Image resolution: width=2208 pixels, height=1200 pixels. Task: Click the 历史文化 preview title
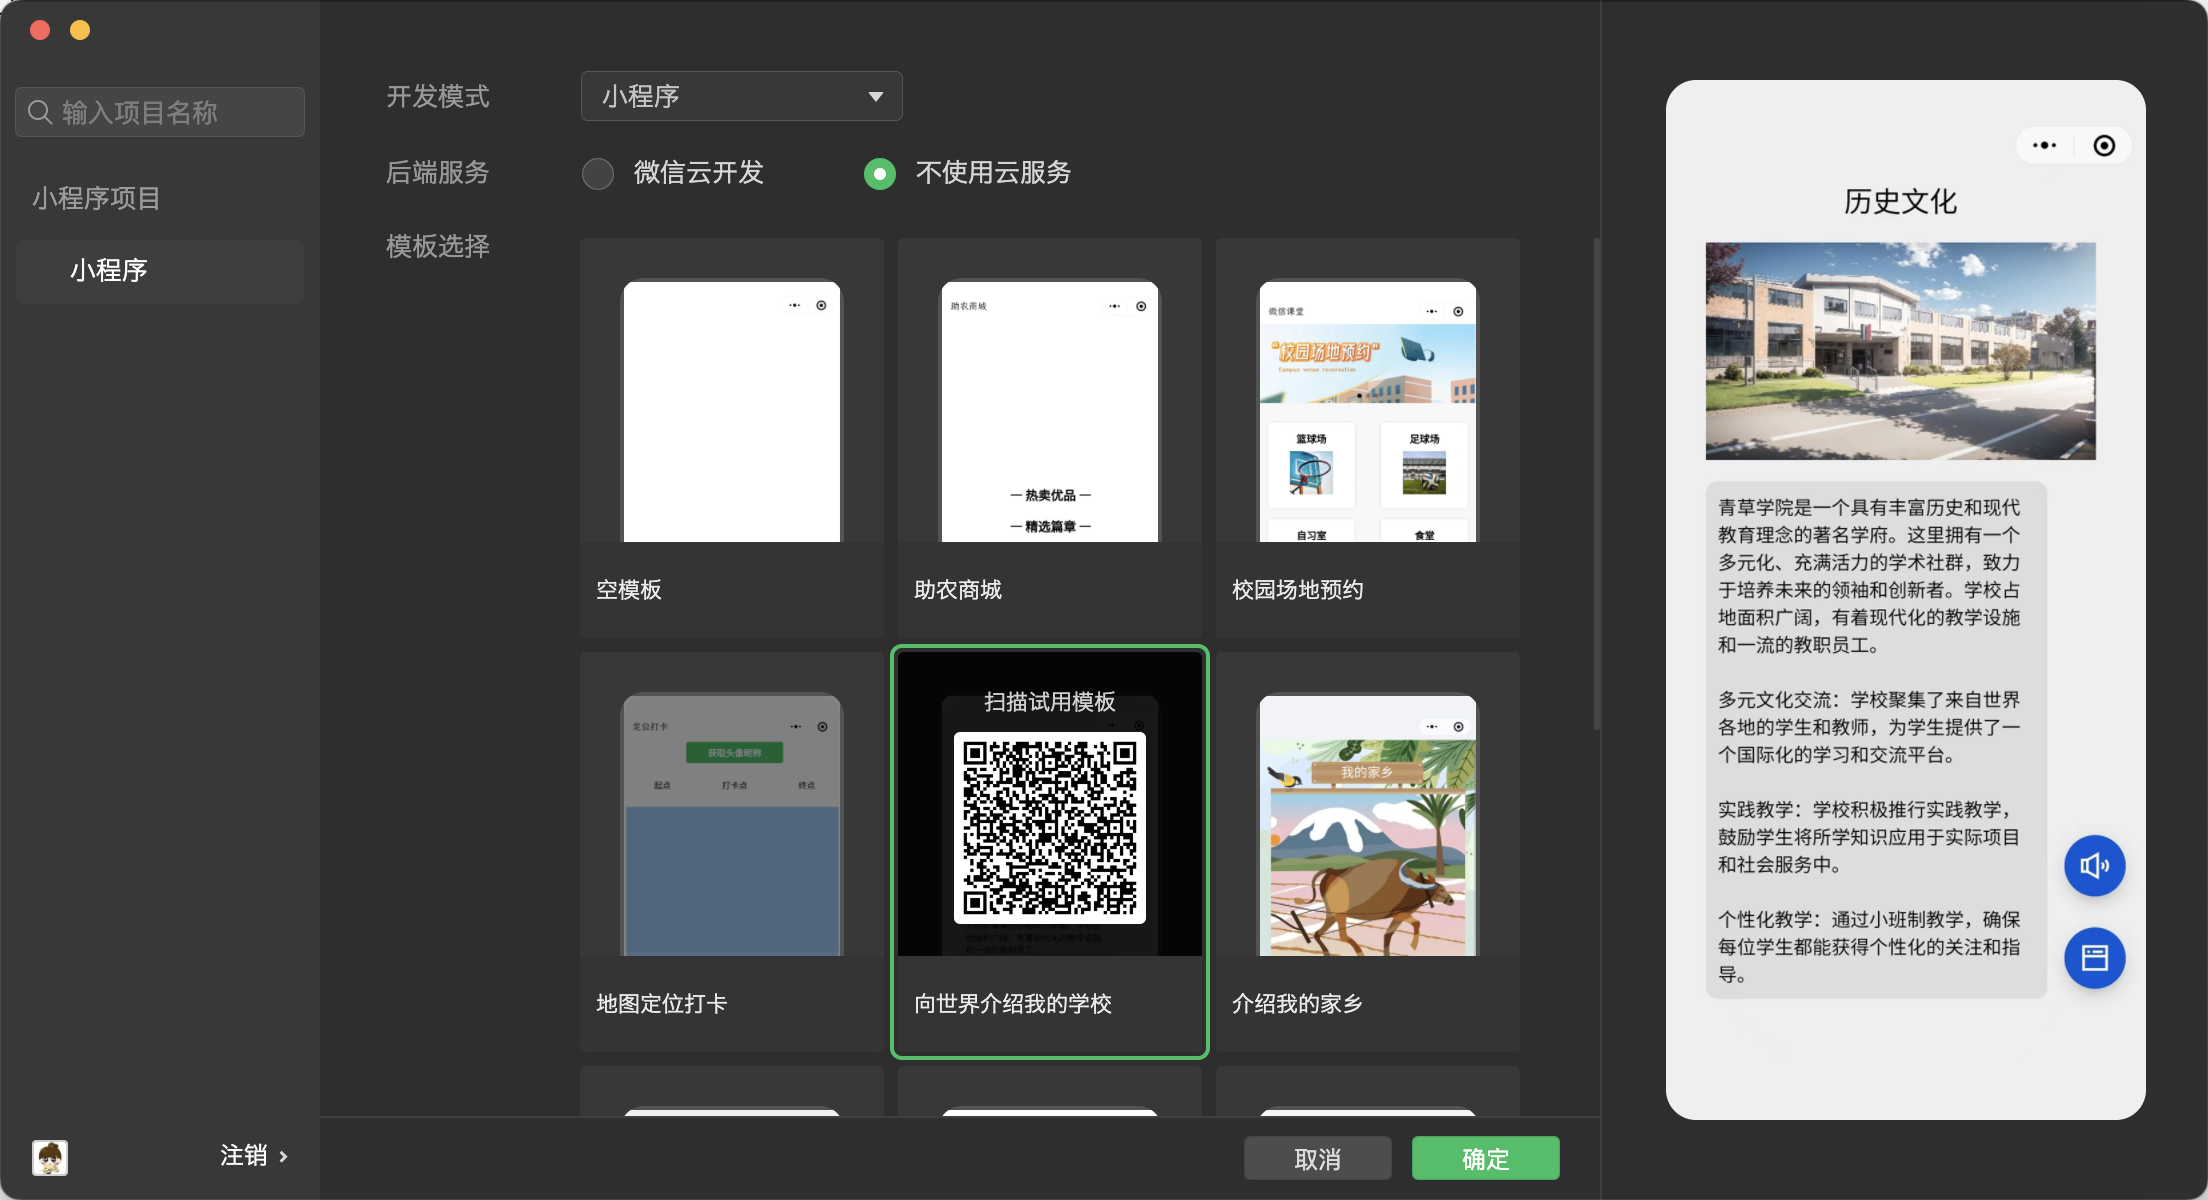pyautogui.click(x=1901, y=202)
